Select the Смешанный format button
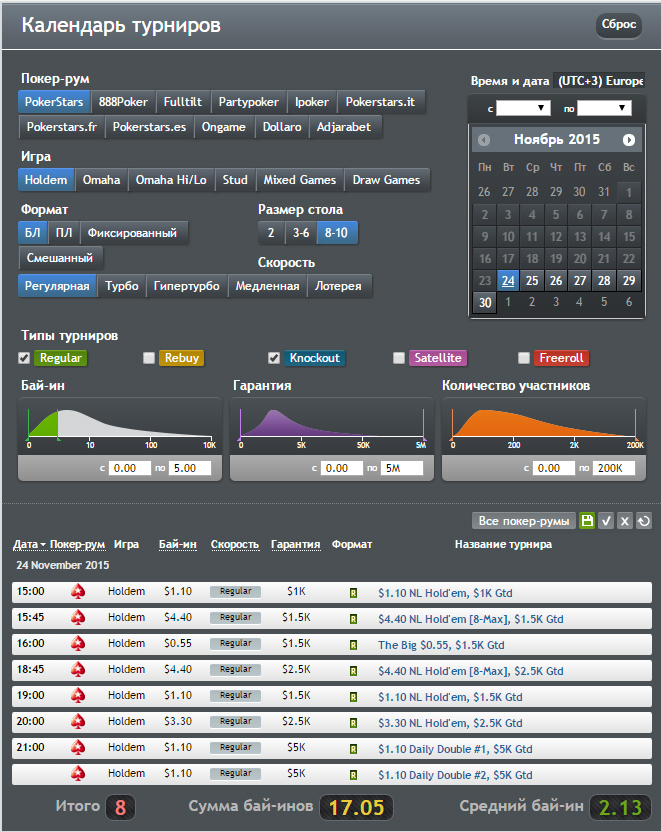The height and width of the screenshot is (832, 661). click(x=60, y=258)
